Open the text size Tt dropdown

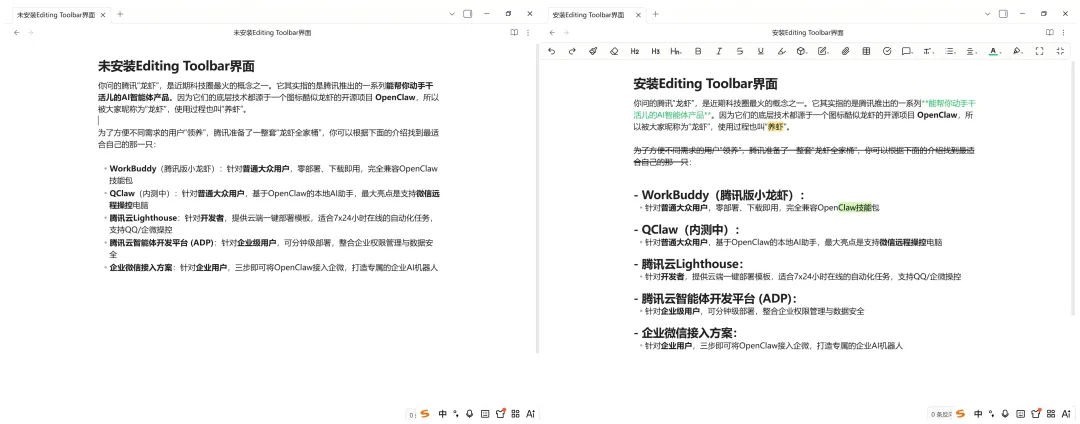[928, 51]
